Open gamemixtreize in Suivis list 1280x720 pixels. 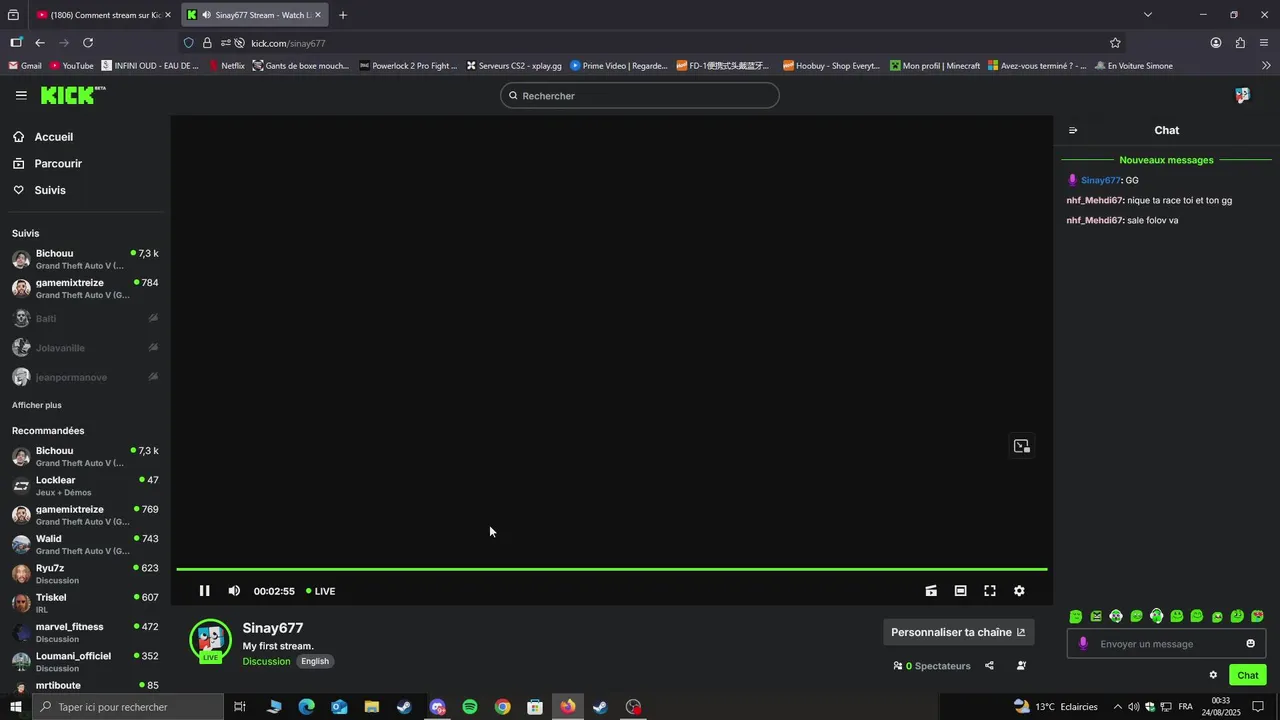[85, 289]
